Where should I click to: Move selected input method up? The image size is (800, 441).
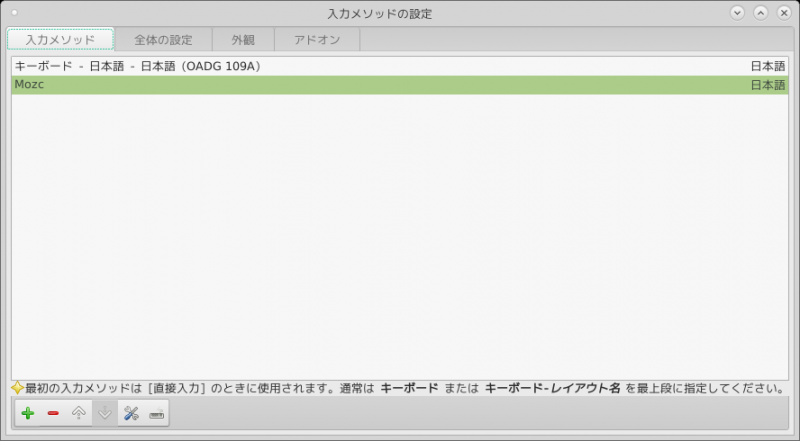(x=79, y=413)
